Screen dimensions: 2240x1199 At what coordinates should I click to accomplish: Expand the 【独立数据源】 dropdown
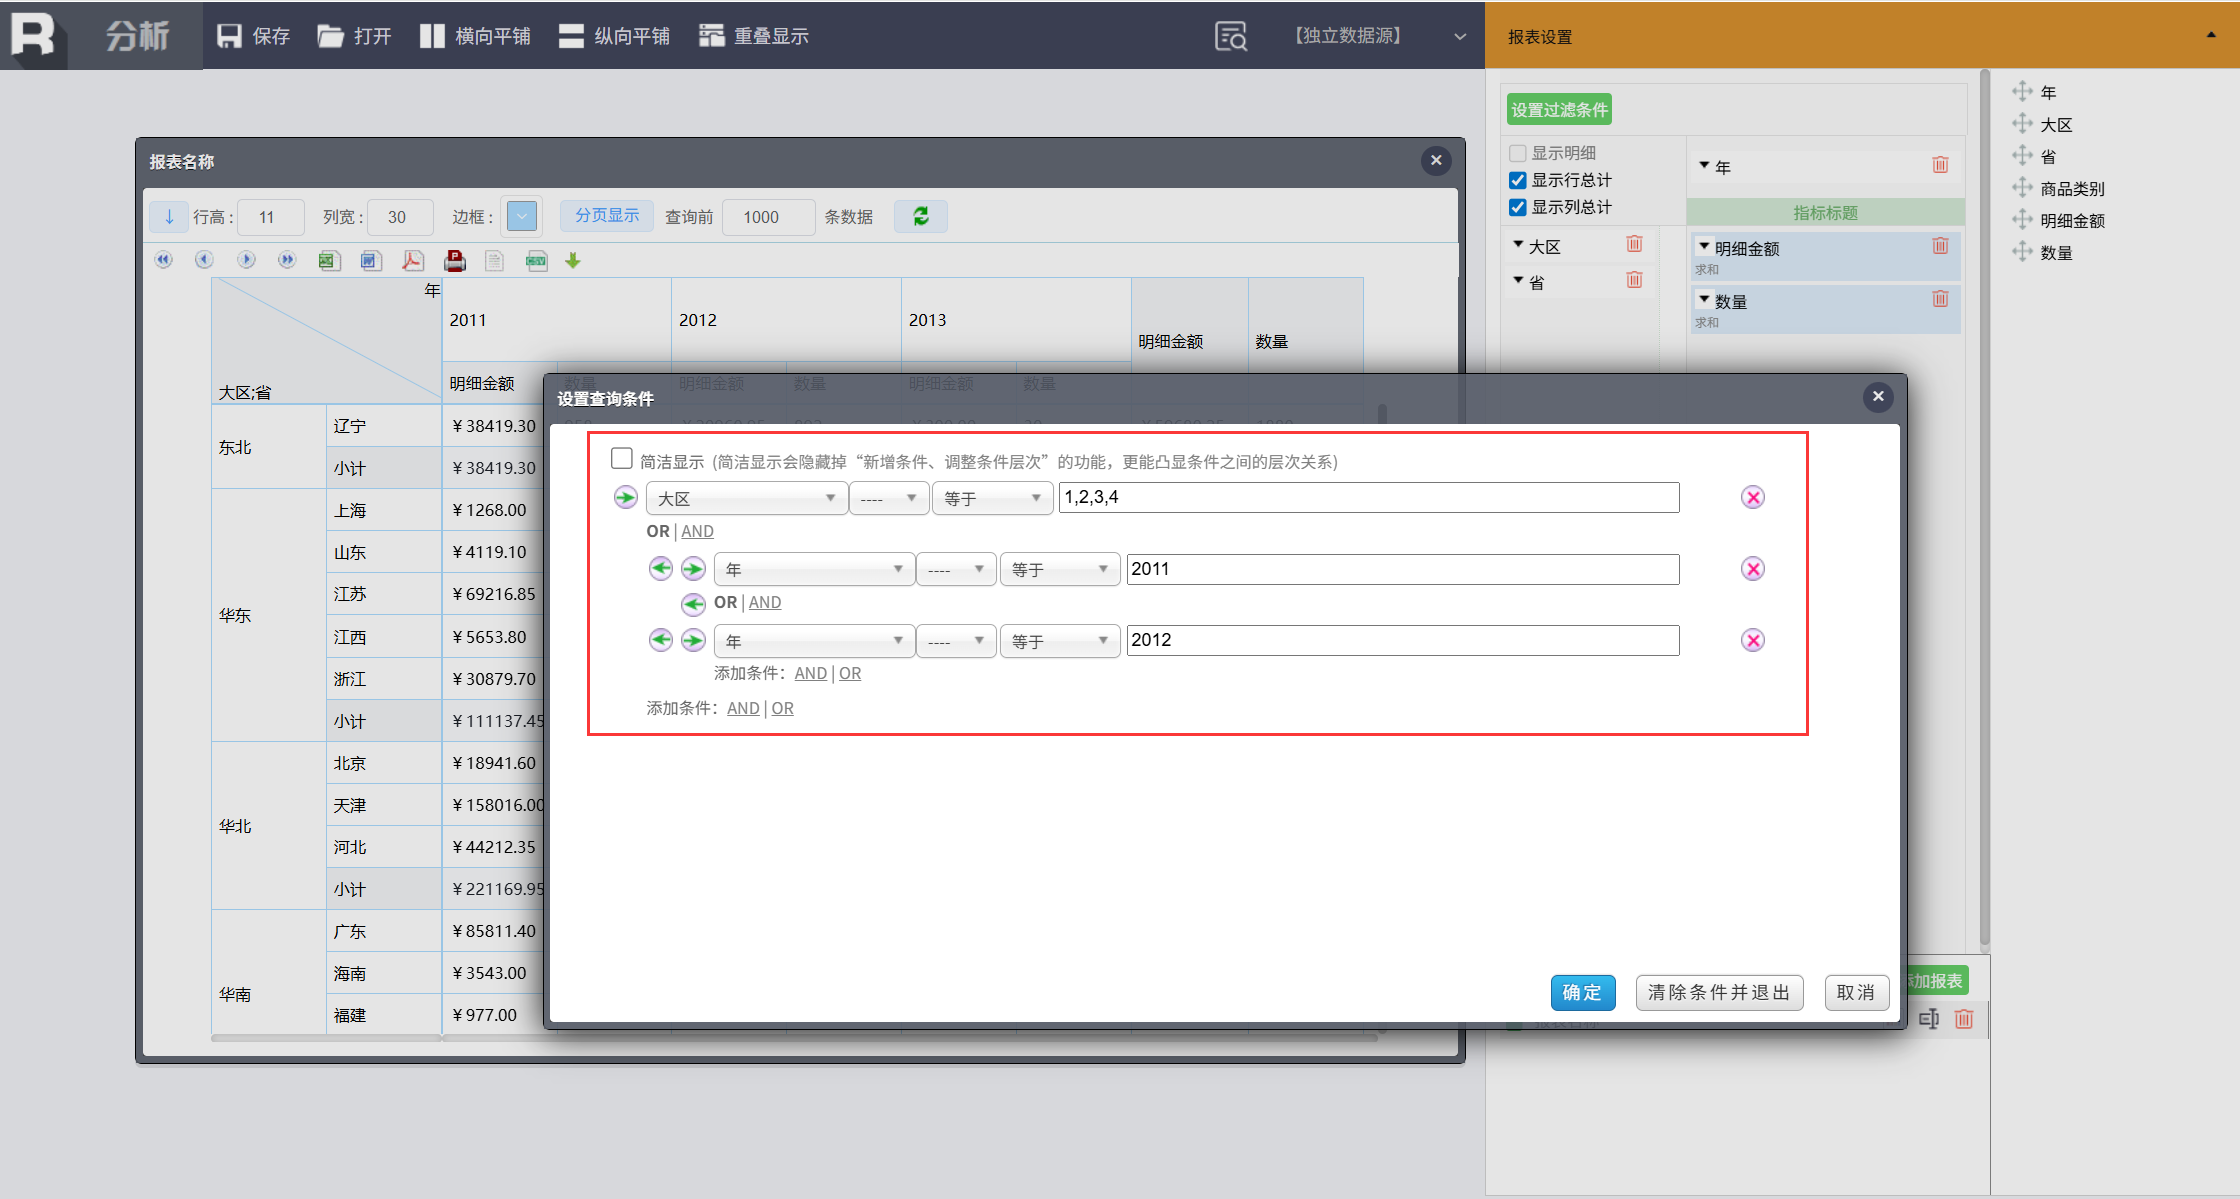pos(1460,36)
